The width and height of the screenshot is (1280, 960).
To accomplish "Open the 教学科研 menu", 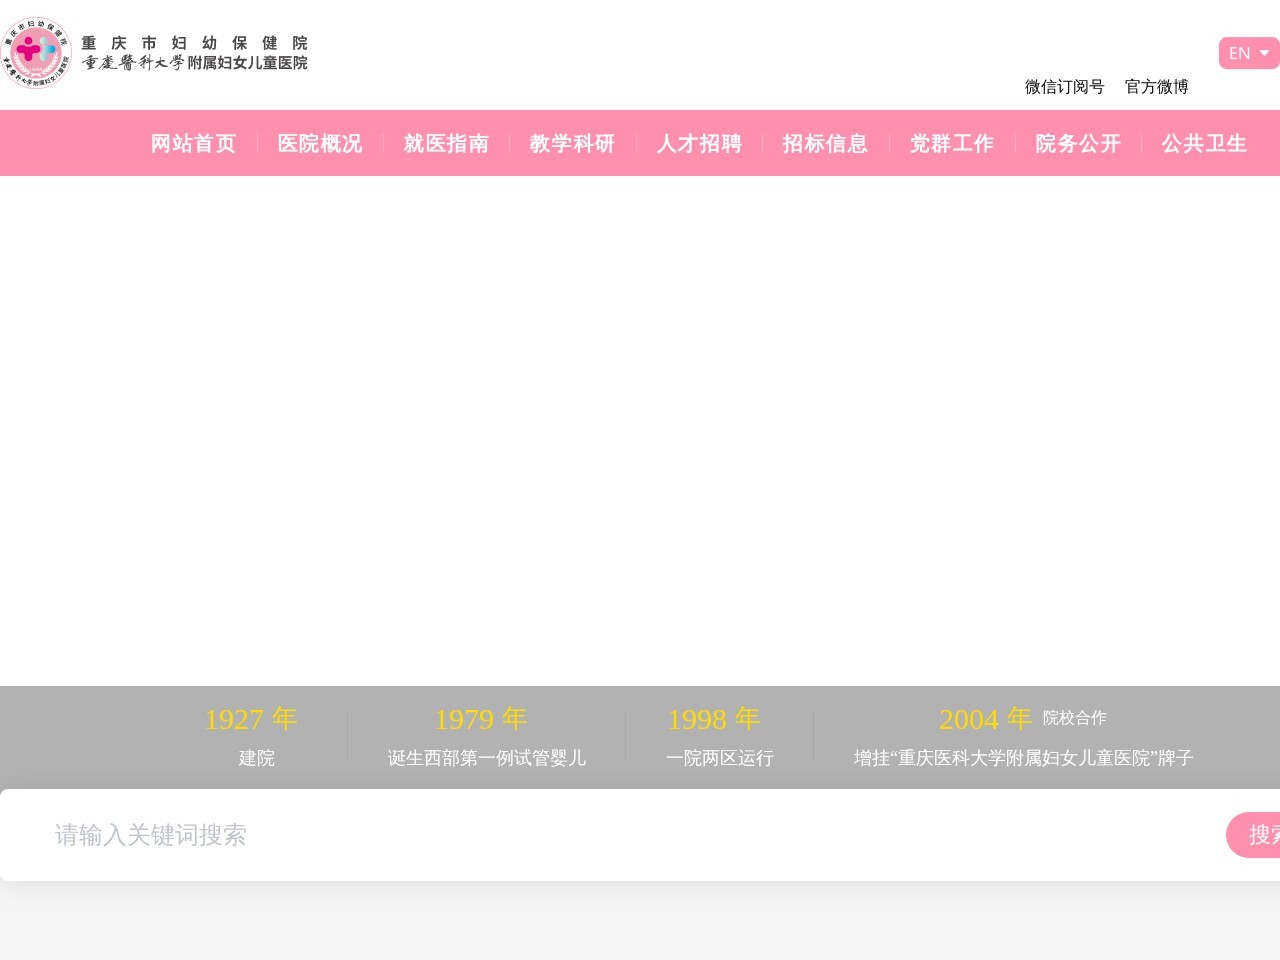I will [572, 144].
